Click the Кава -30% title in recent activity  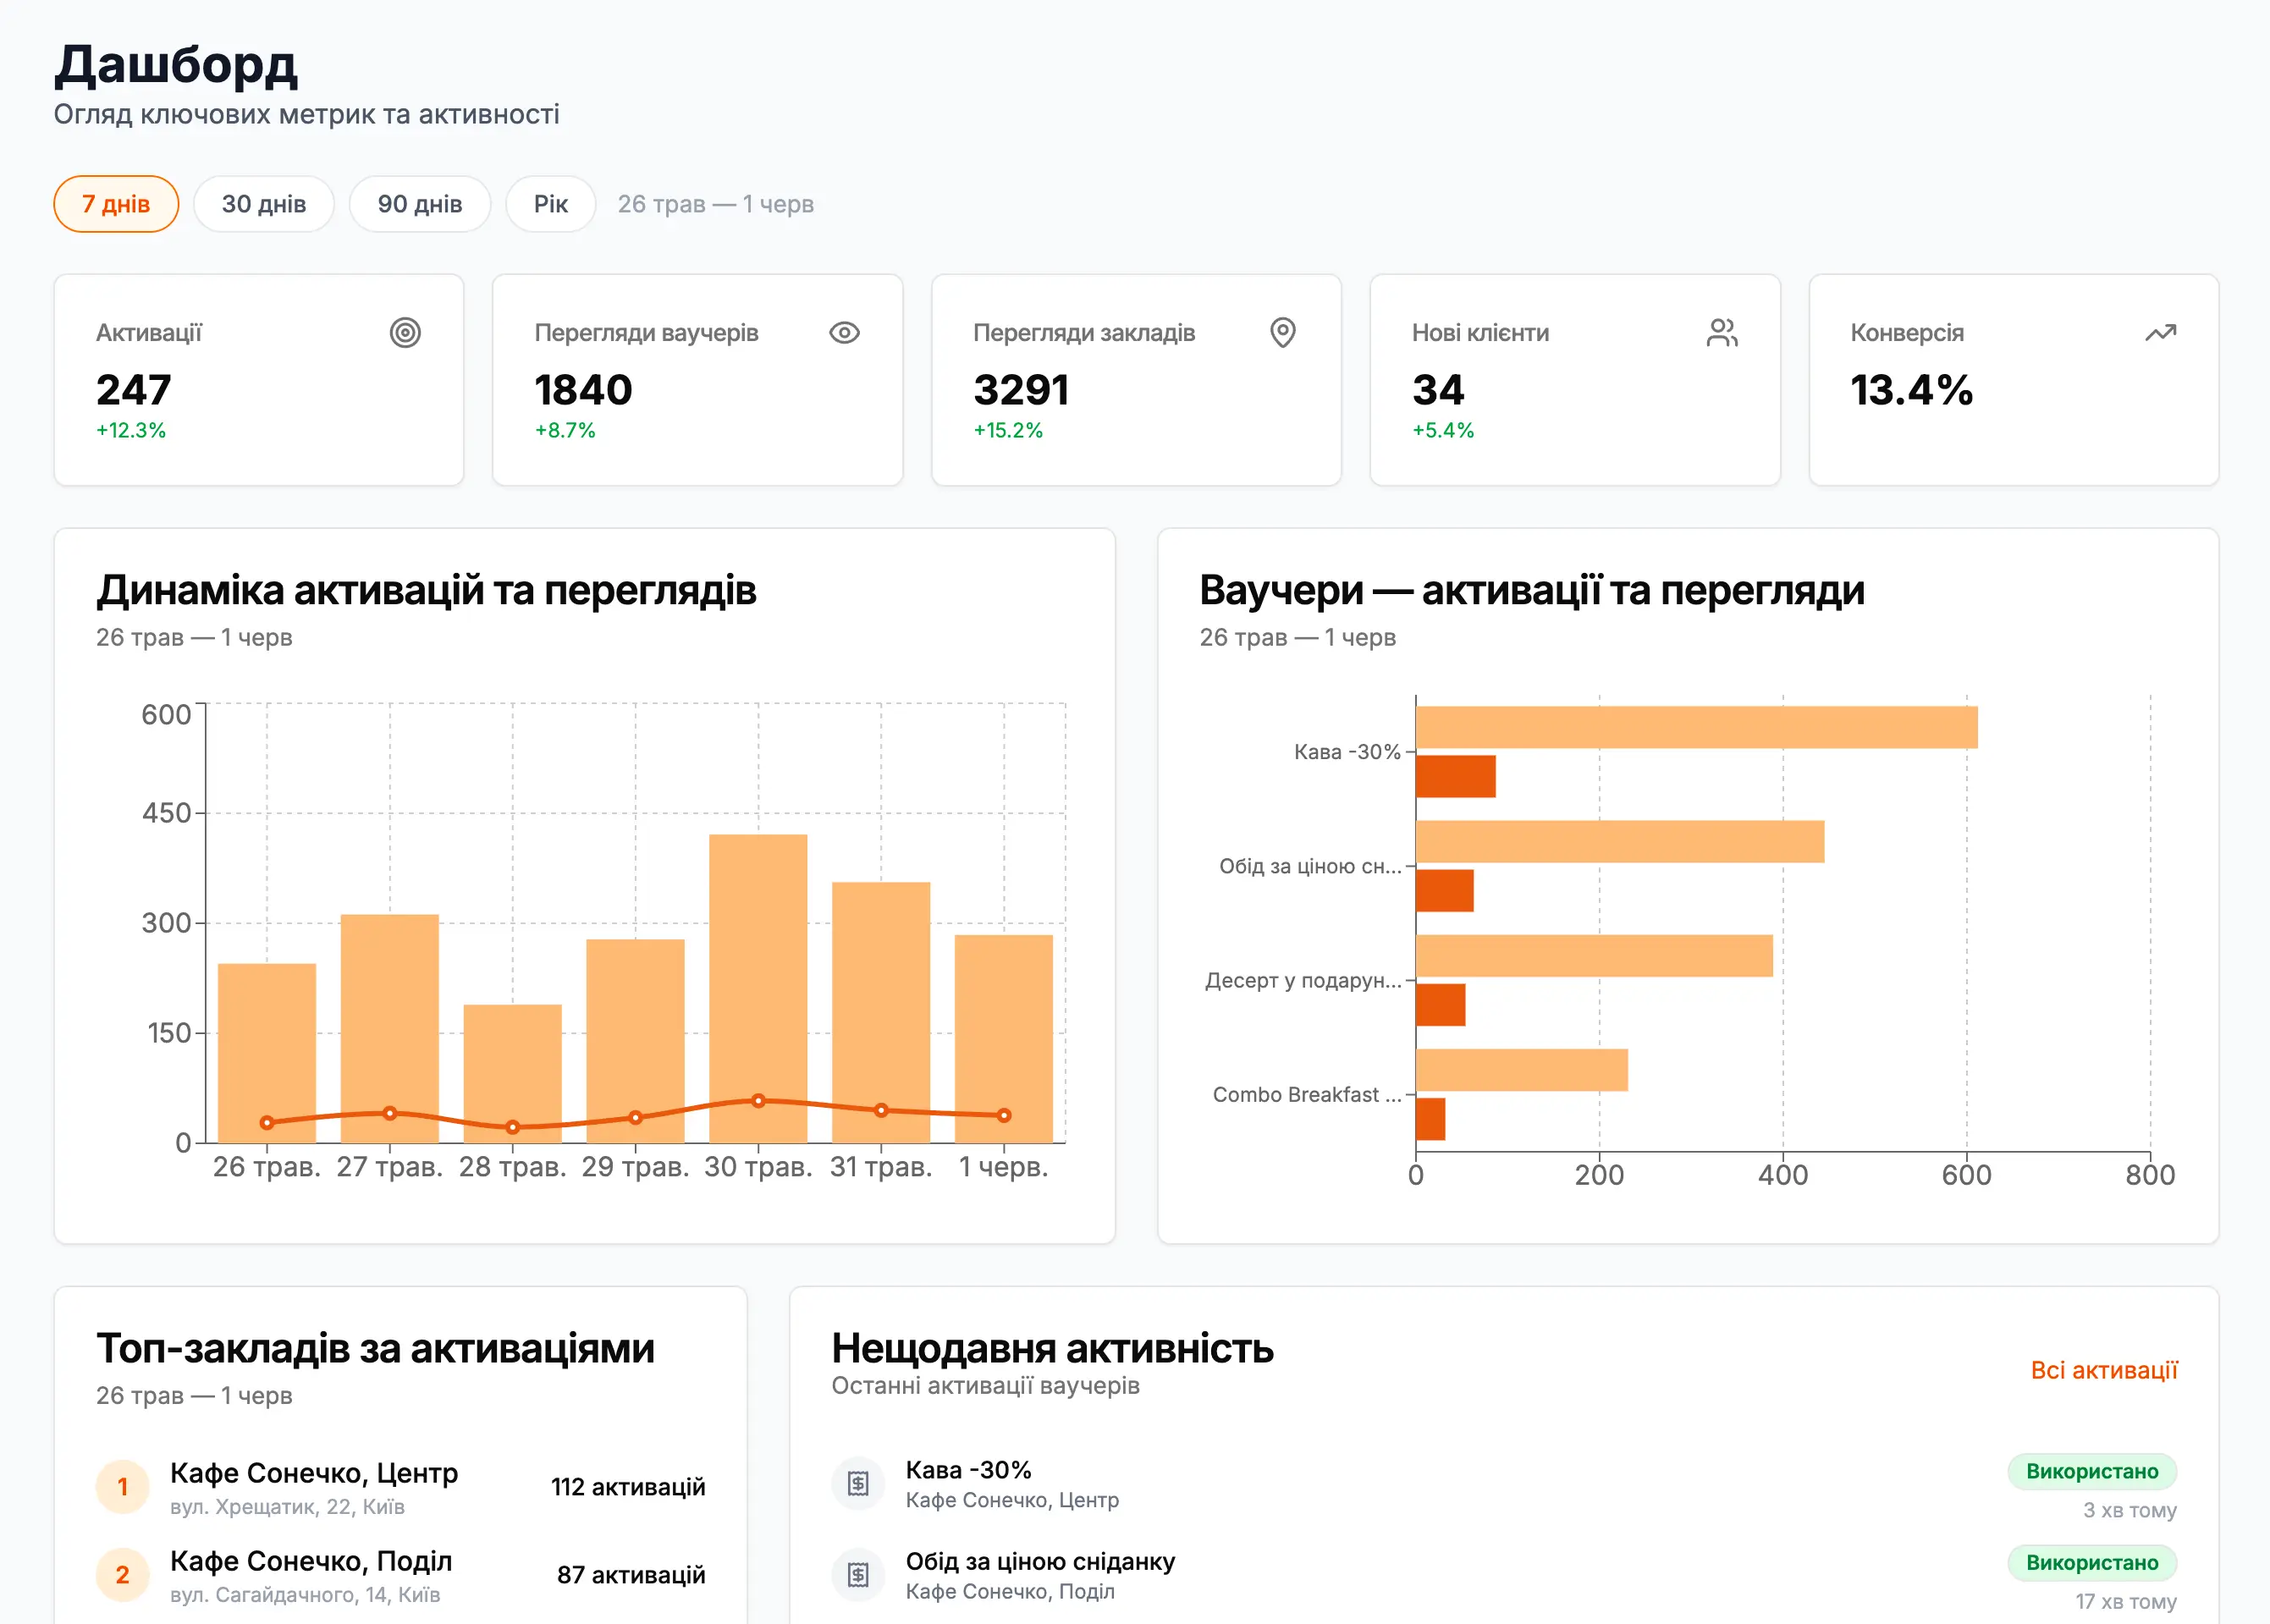tap(968, 1470)
